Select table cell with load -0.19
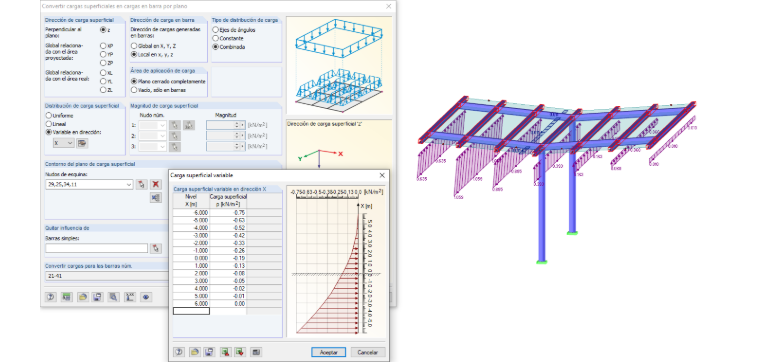This screenshot has width=760, height=362. coord(228,258)
